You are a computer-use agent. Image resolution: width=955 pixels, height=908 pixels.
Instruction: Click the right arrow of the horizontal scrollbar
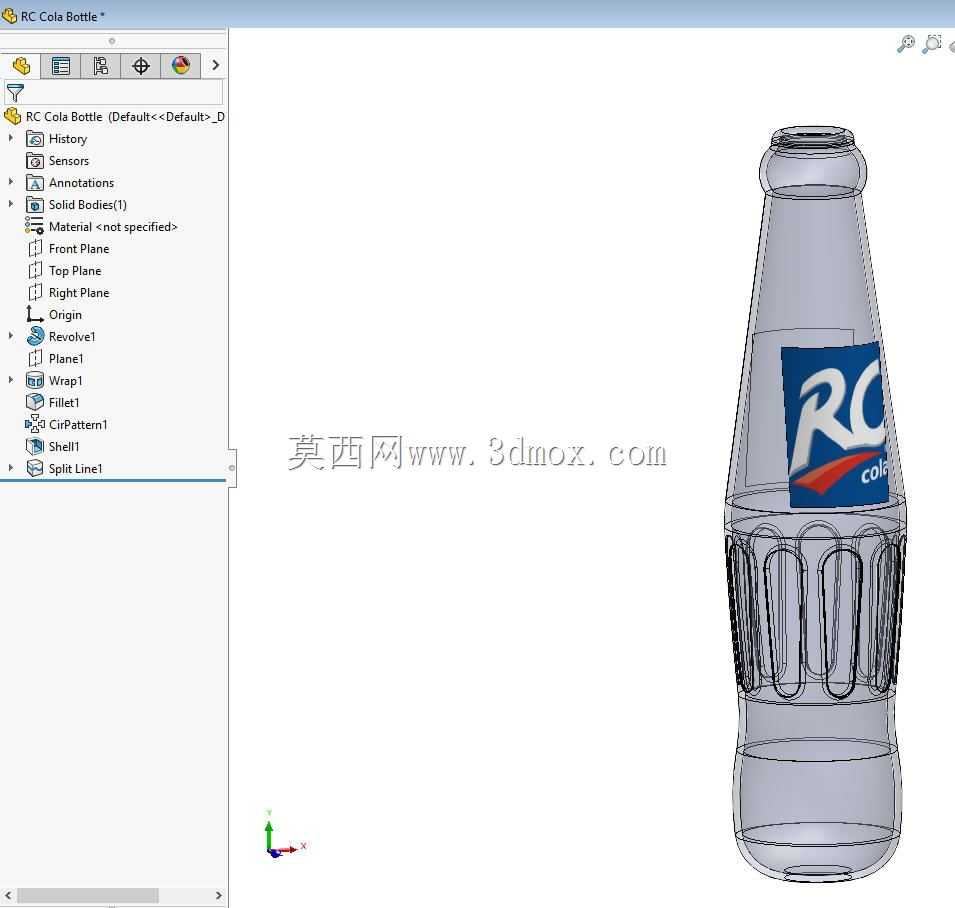pos(219,895)
